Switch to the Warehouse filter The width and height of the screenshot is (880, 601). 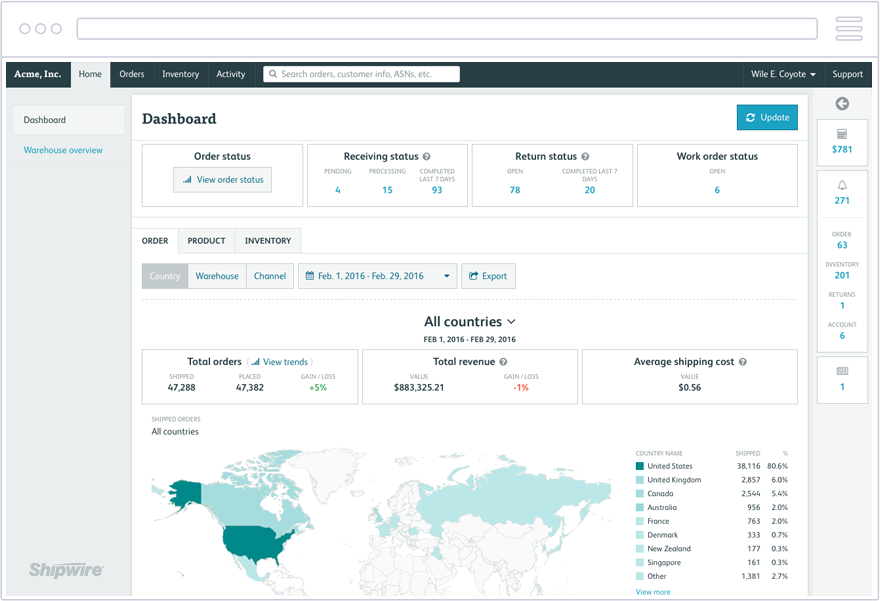tap(217, 276)
